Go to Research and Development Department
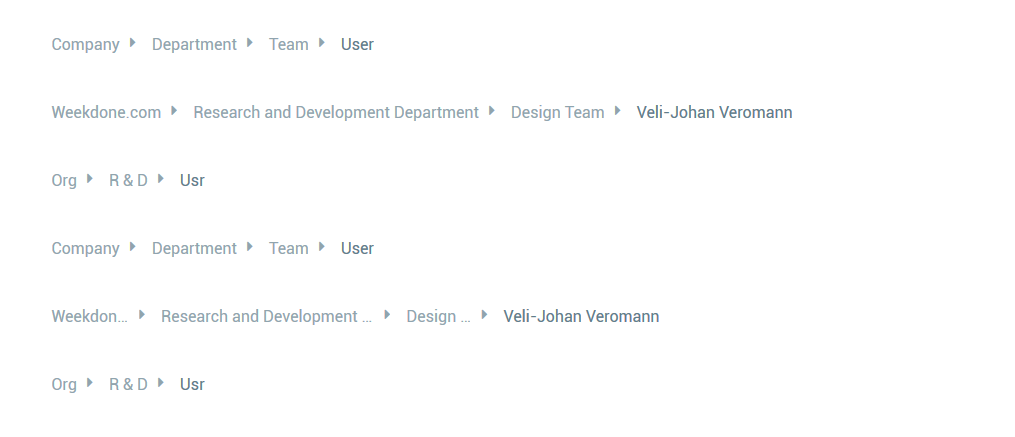The image size is (1015, 437). (x=336, y=113)
